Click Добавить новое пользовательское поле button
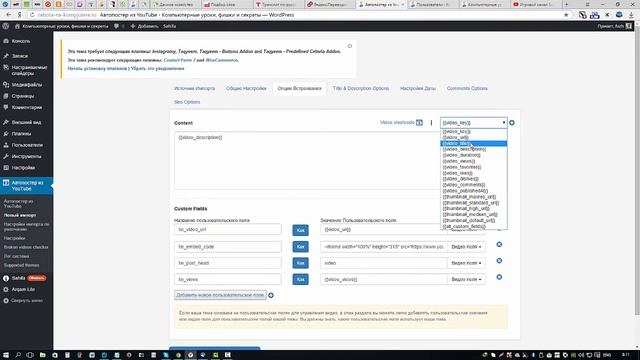 point(220,295)
